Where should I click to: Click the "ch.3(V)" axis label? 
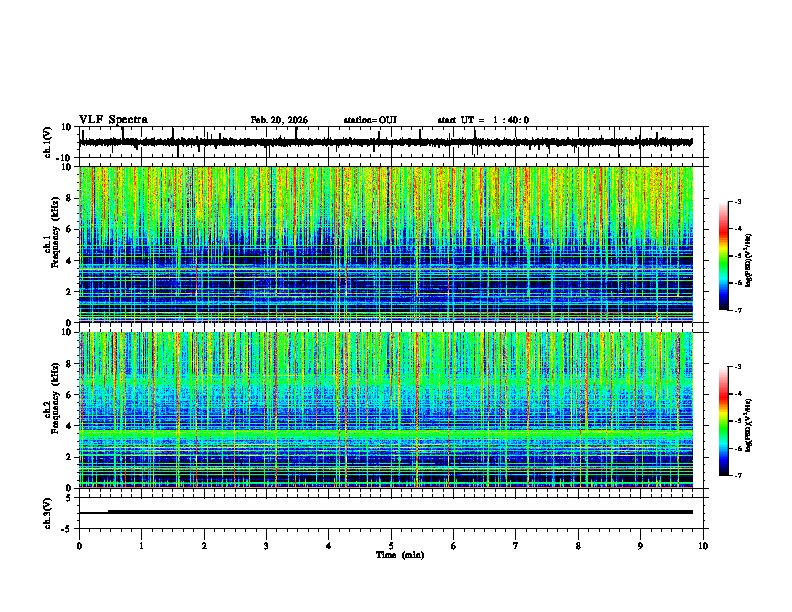[48, 513]
